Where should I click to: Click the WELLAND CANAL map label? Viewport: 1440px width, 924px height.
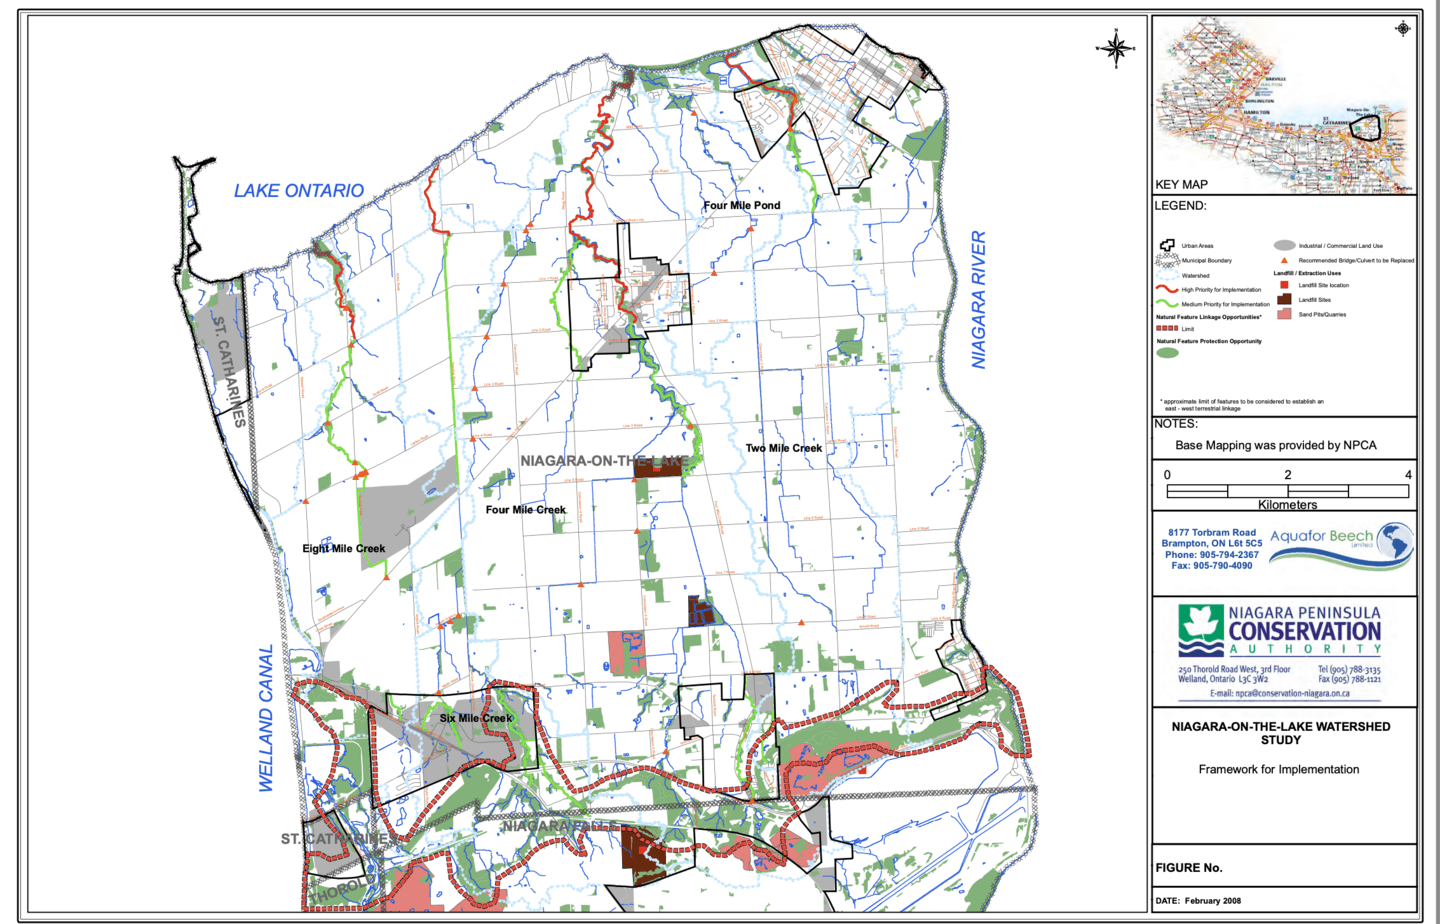(x=266, y=719)
